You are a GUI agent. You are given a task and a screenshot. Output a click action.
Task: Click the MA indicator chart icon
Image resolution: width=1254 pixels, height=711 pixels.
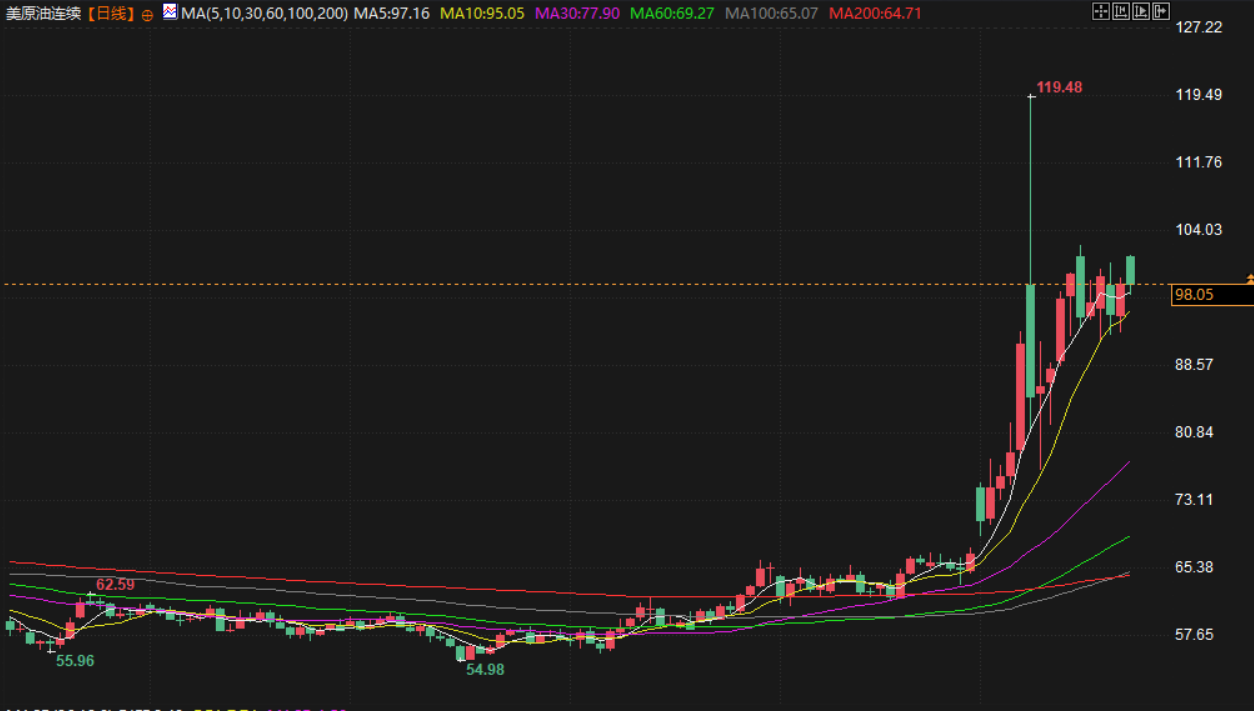[170, 12]
